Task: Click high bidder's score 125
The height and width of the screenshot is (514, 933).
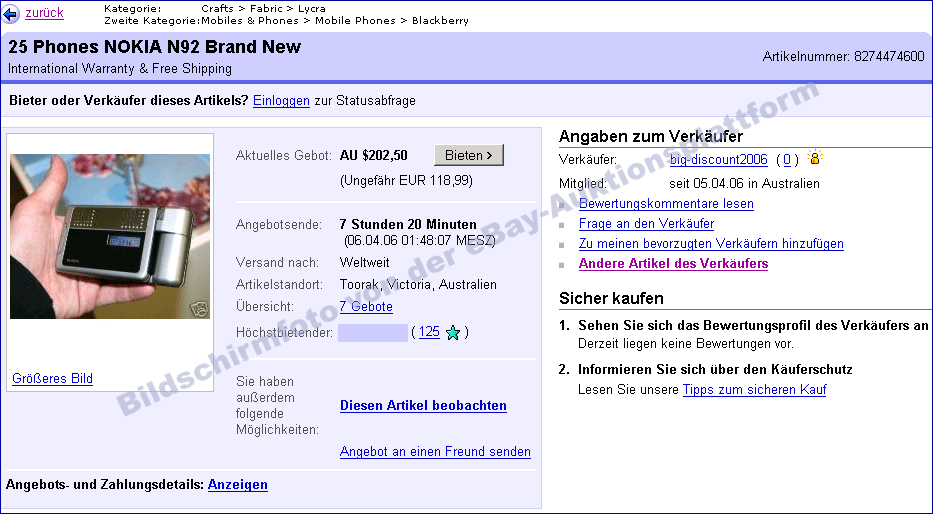Action: click(x=429, y=332)
